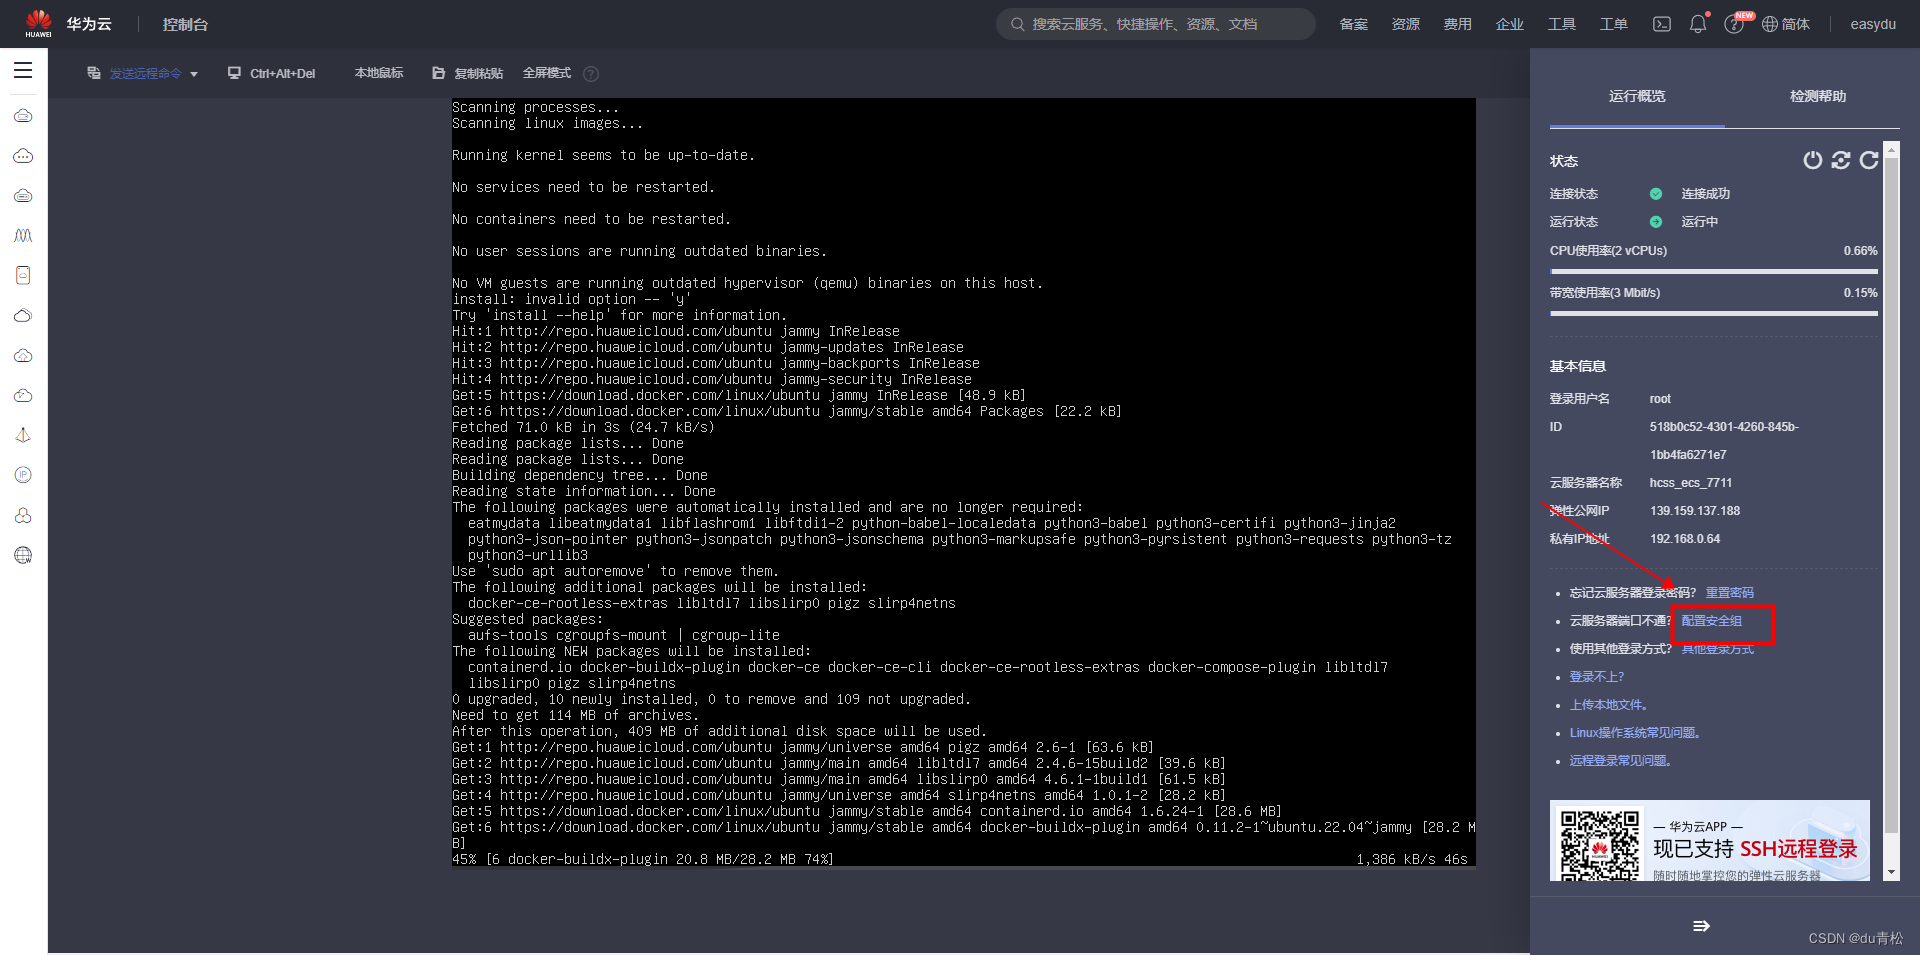The width and height of the screenshot is (1920, 955).
Task: Open the 工具 menu
Action: point(1562,24)
